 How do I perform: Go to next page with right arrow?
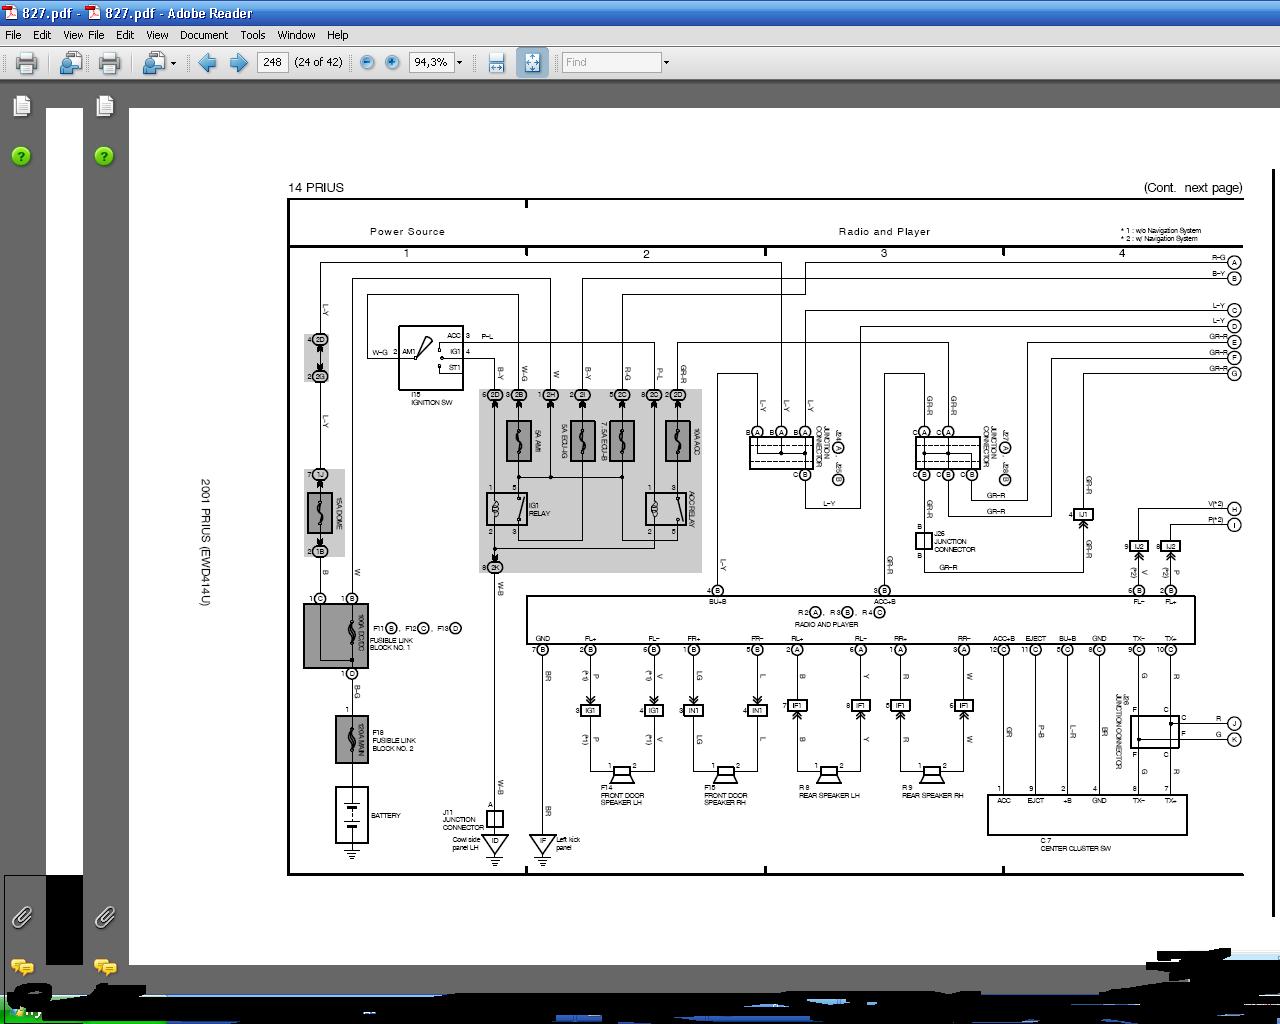tap(238, 63)
